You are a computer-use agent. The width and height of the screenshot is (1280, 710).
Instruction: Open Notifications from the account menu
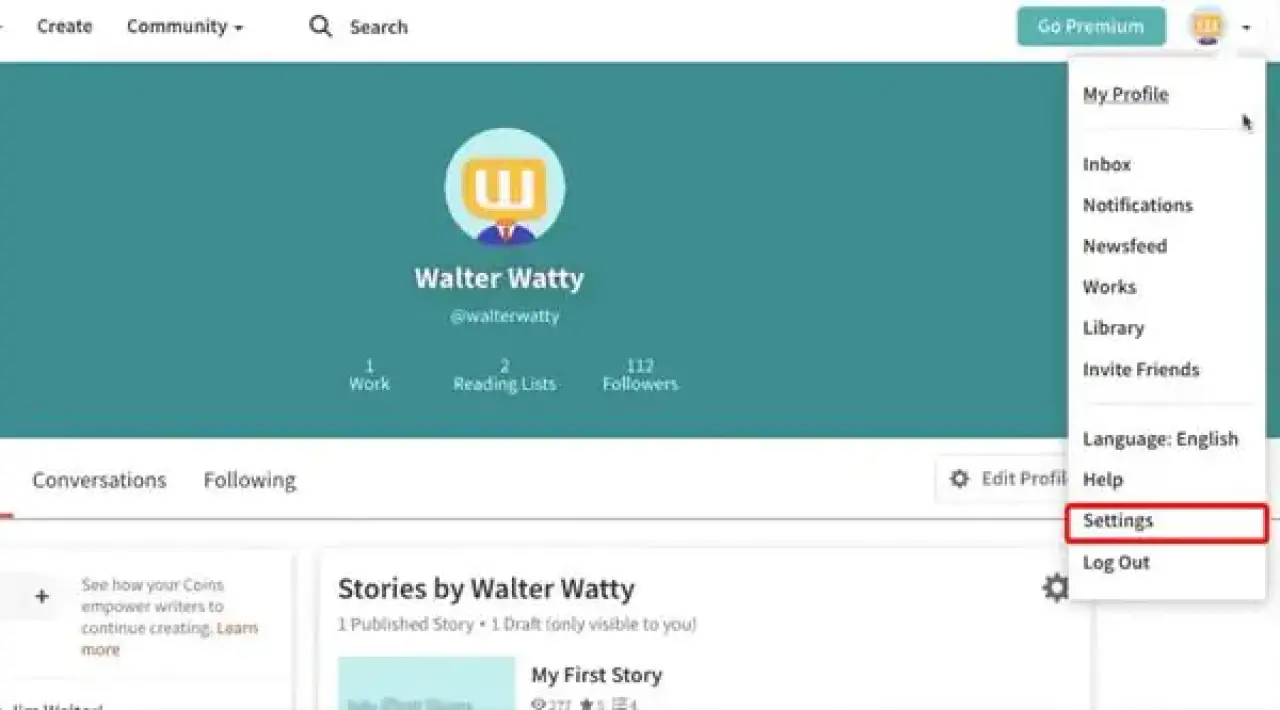coord(1137,205)
